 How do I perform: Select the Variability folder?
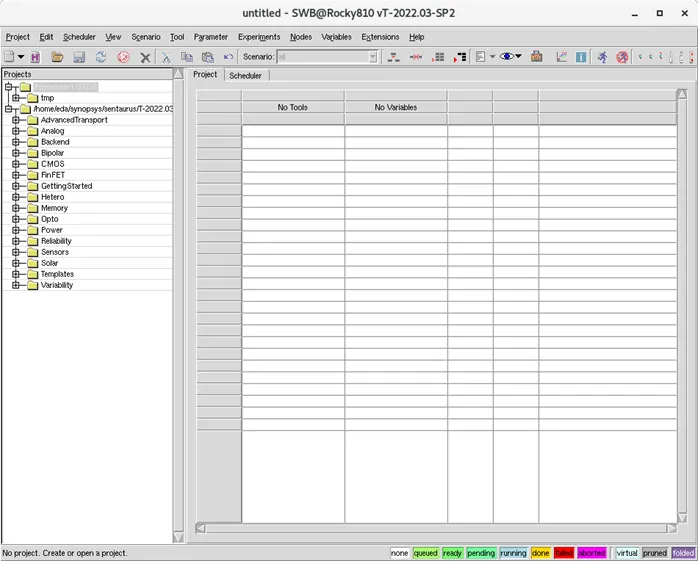[57, 285]
